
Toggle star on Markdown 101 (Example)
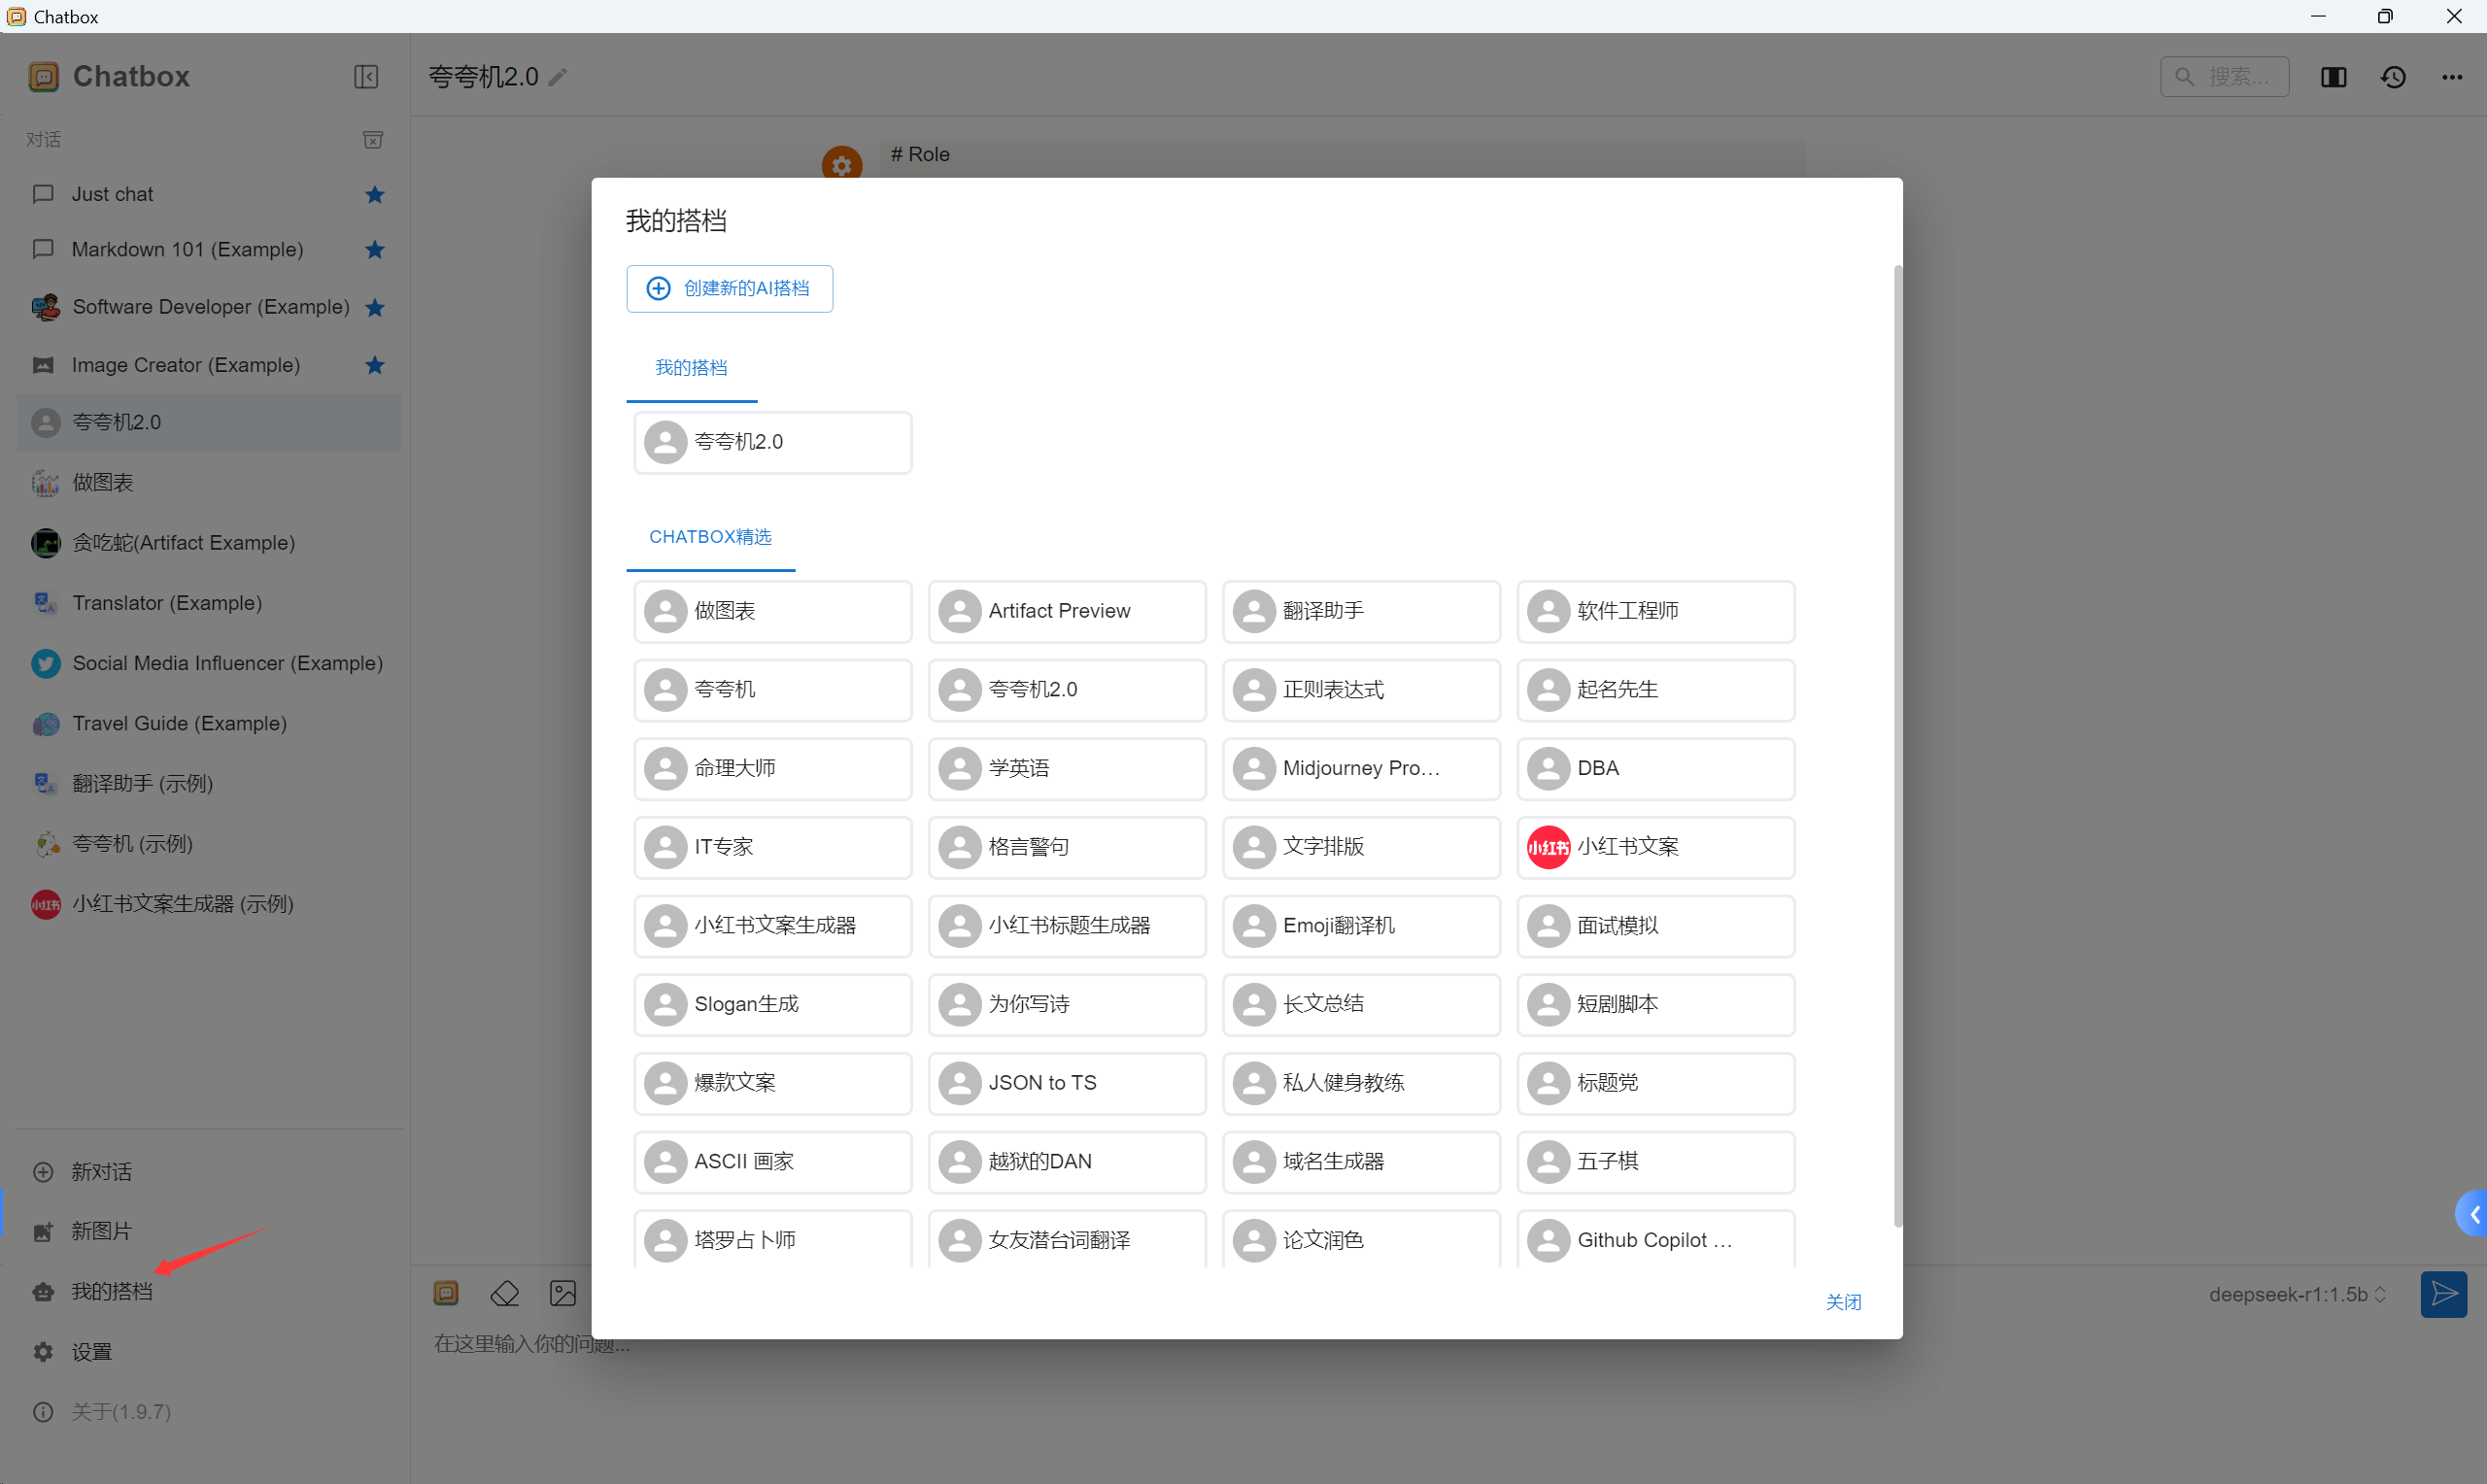375,249
